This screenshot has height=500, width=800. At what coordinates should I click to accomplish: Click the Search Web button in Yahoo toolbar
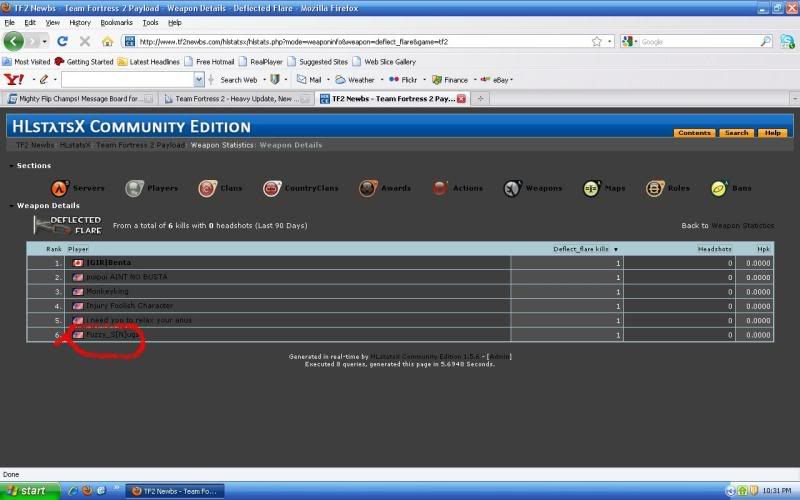[x=238, y=80]
